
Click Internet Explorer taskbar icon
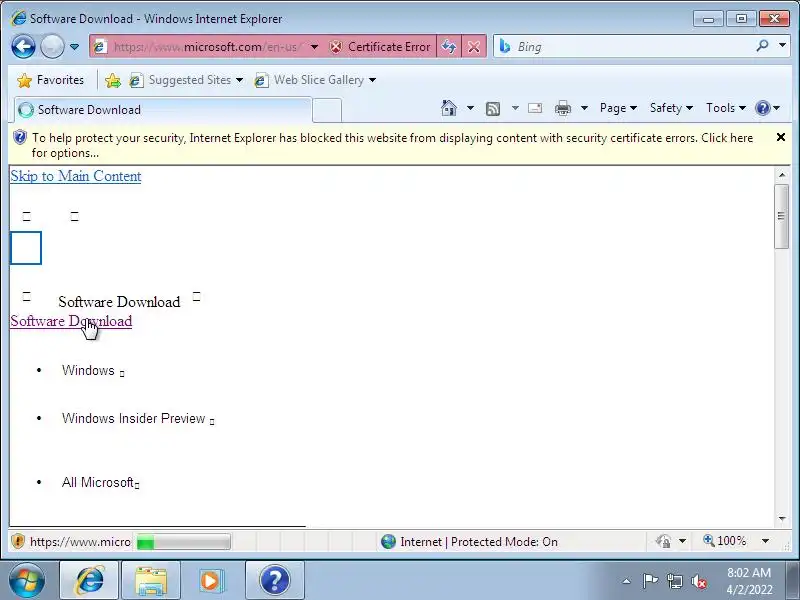click(89, 581)
